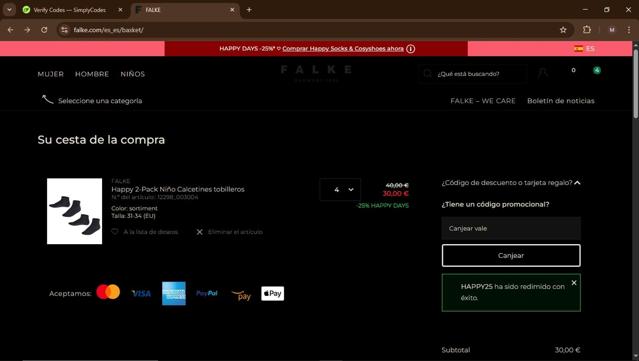
Task: Open Comprar Happy Socks & Cosyshoes ahora link
Action: click(x=343, y=48)
